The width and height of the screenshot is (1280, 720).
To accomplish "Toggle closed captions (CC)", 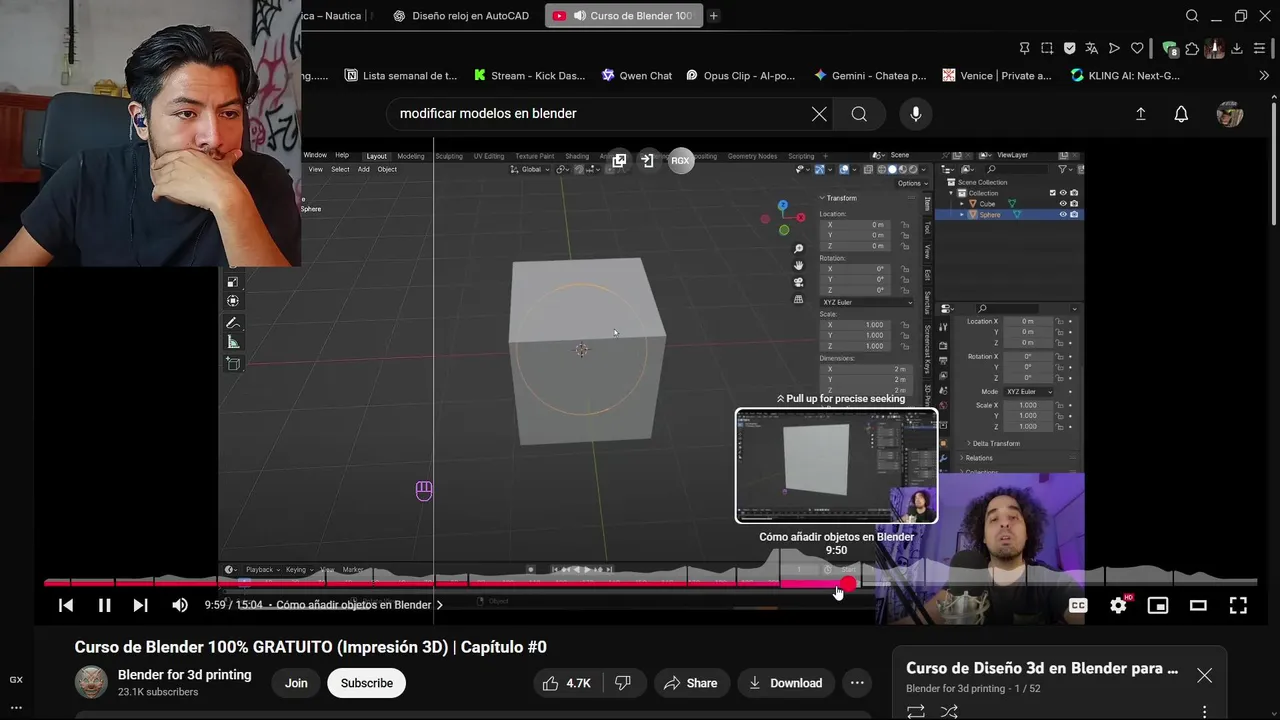I will click(x=1078, y=605).
